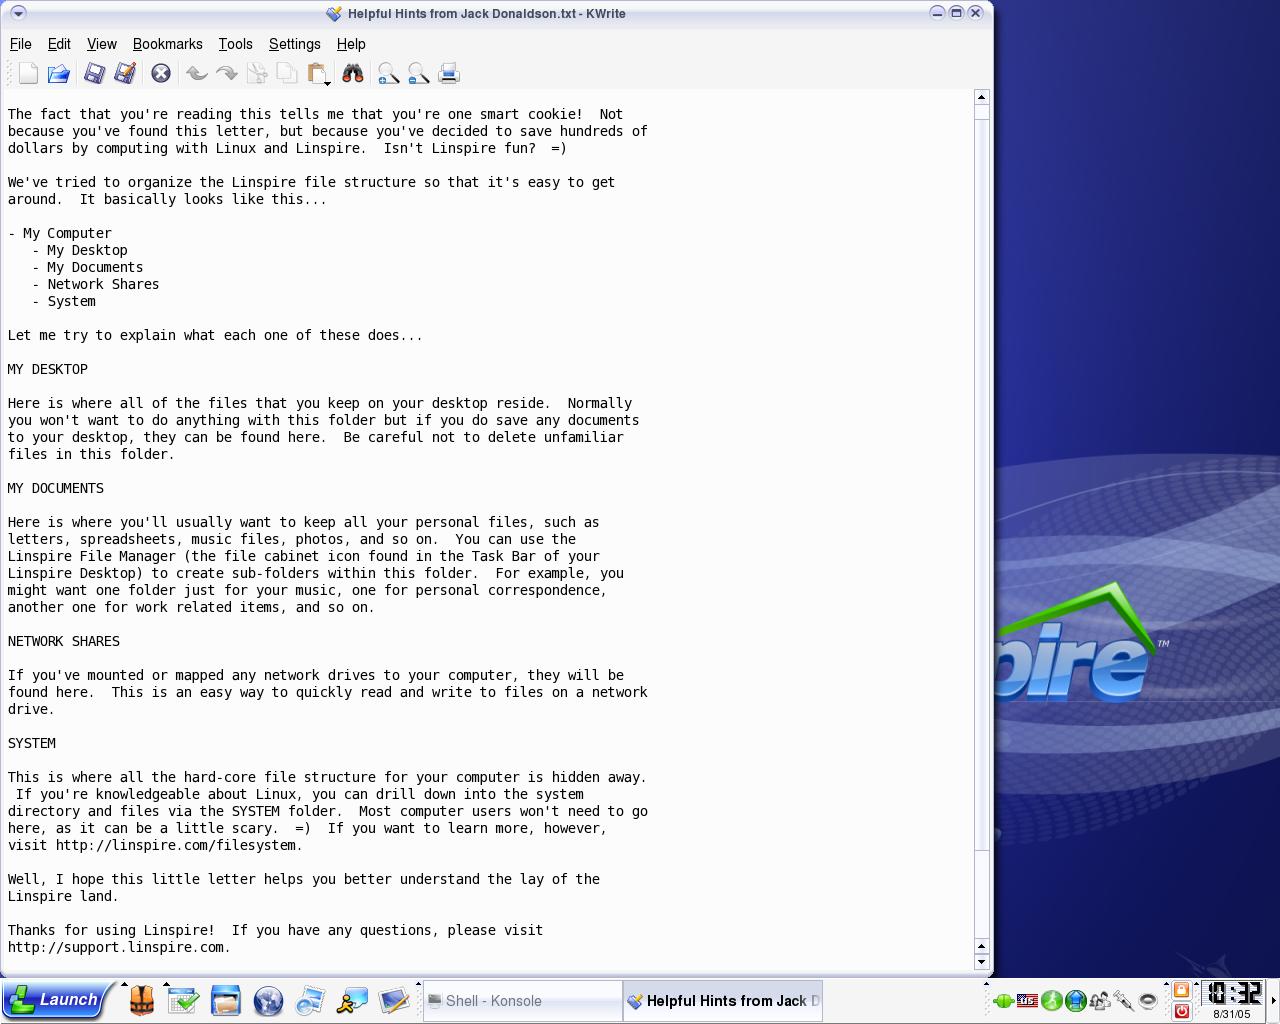Open the KWrite window menu in title bar

(17, 13)
